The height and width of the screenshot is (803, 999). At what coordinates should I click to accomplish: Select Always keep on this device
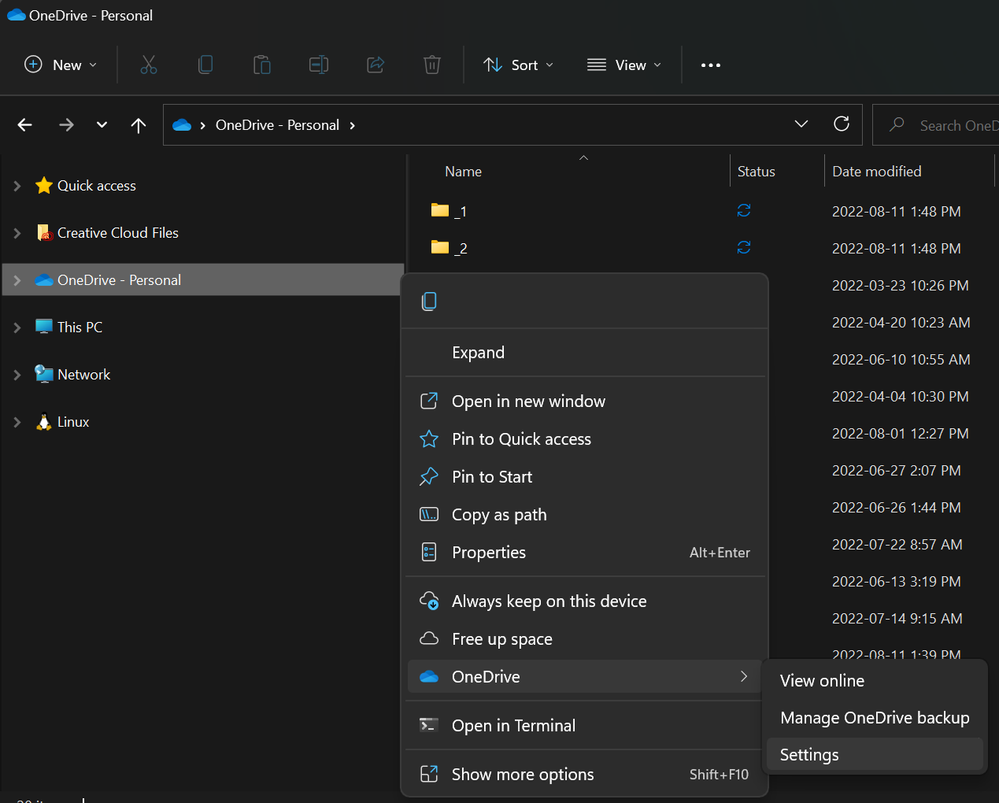click(549, 601)
